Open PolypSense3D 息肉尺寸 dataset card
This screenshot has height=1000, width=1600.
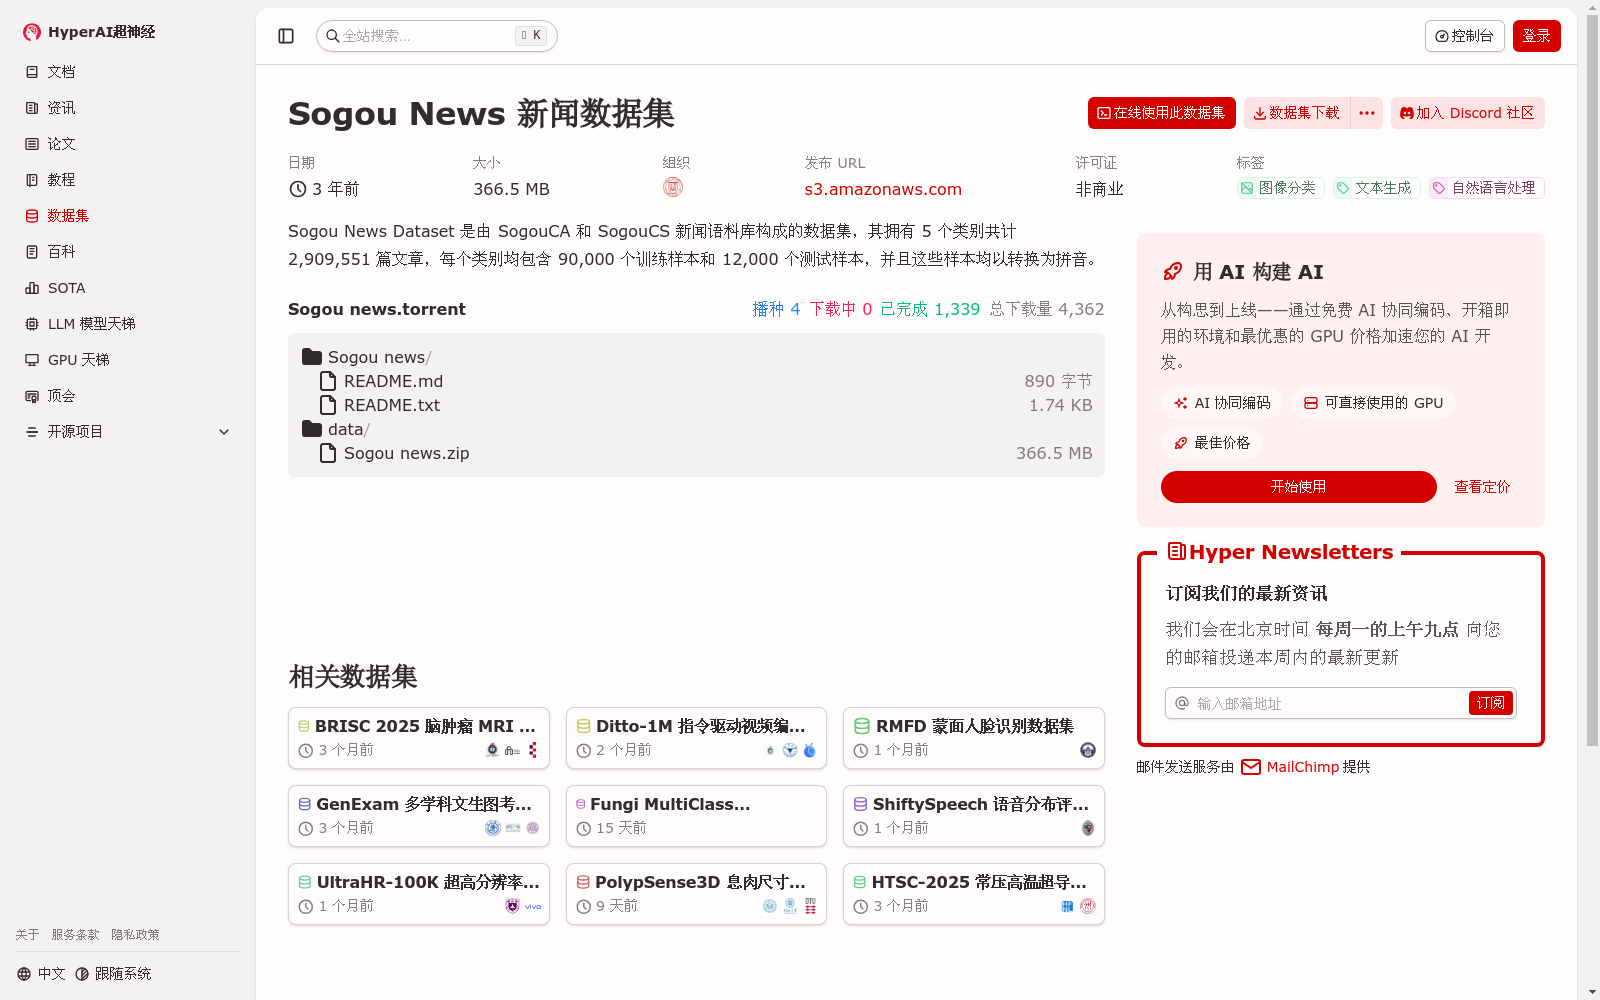(696, 894)
